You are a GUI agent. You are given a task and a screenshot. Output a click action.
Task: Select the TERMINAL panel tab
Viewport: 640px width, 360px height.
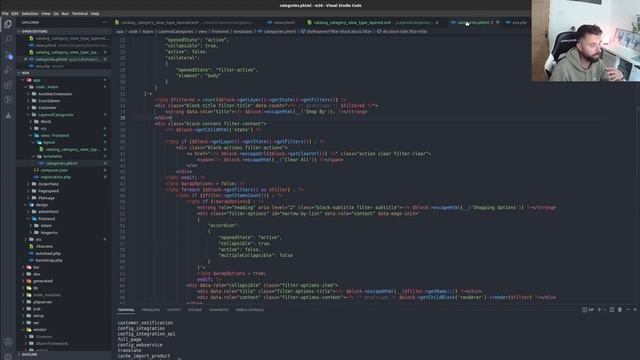(x=126, y=310)
